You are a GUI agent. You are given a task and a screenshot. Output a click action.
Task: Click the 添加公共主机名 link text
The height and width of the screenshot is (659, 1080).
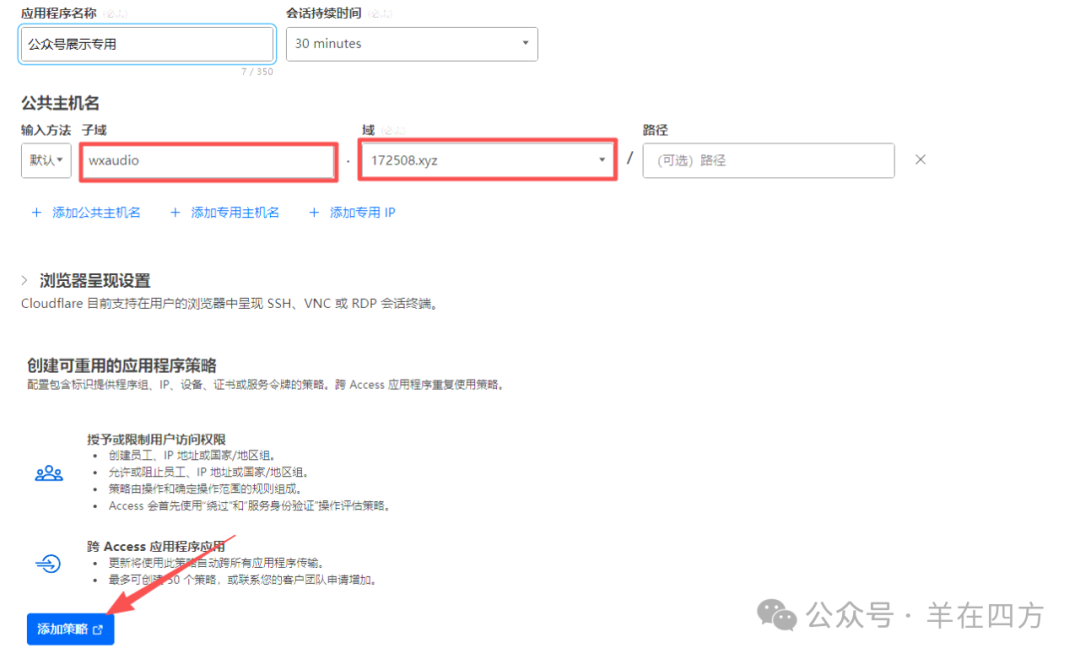click(x=96, y=213)
